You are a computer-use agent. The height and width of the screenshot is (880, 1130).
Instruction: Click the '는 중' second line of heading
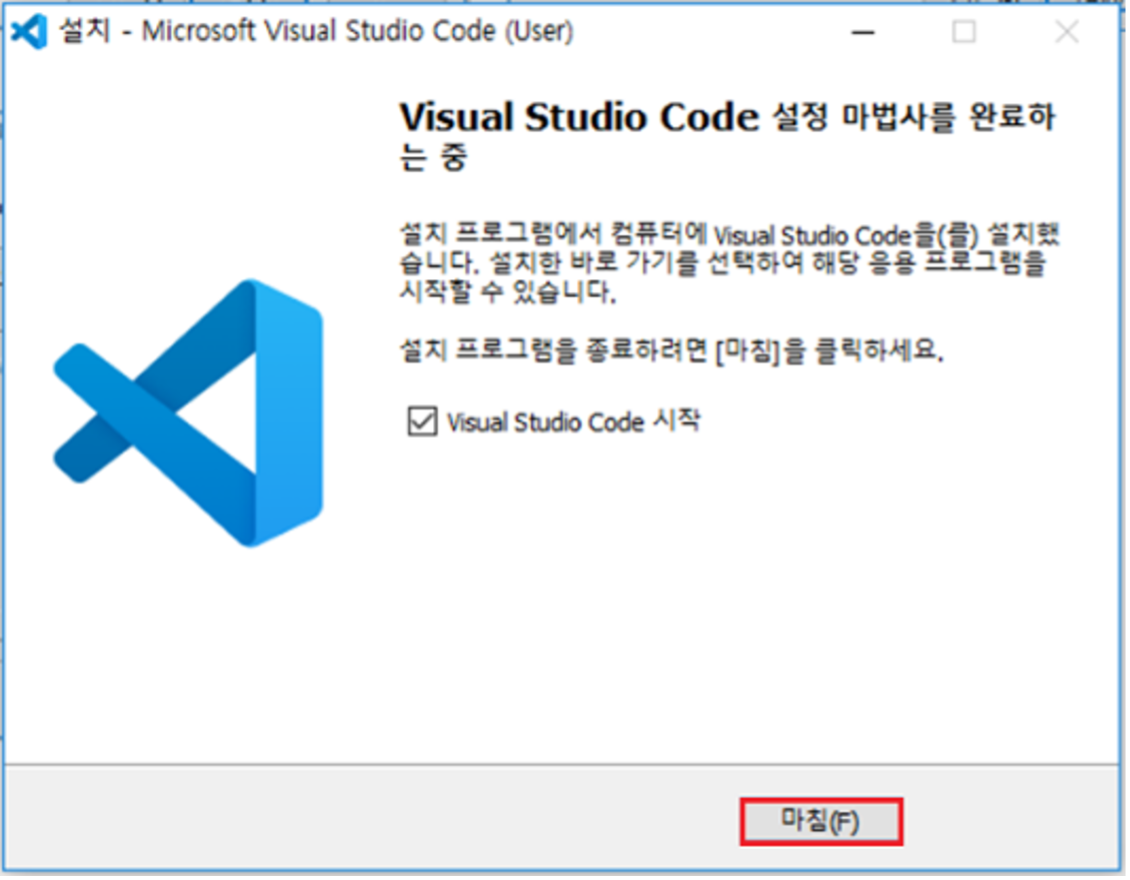pos(433,158)
